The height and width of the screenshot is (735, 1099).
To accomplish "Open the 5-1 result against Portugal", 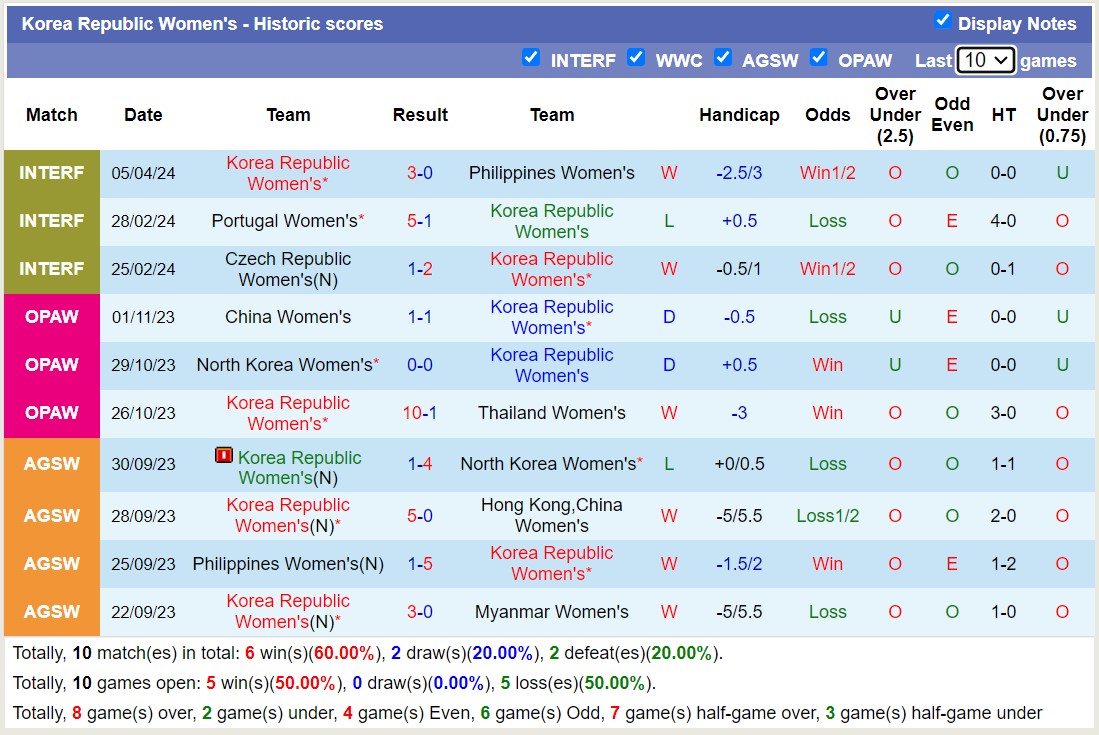I will coord(420,221).
